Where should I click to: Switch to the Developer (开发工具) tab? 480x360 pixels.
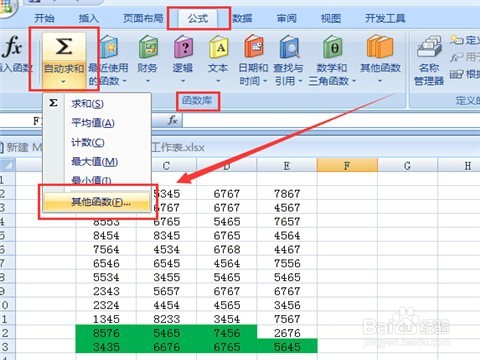point(385,18)
